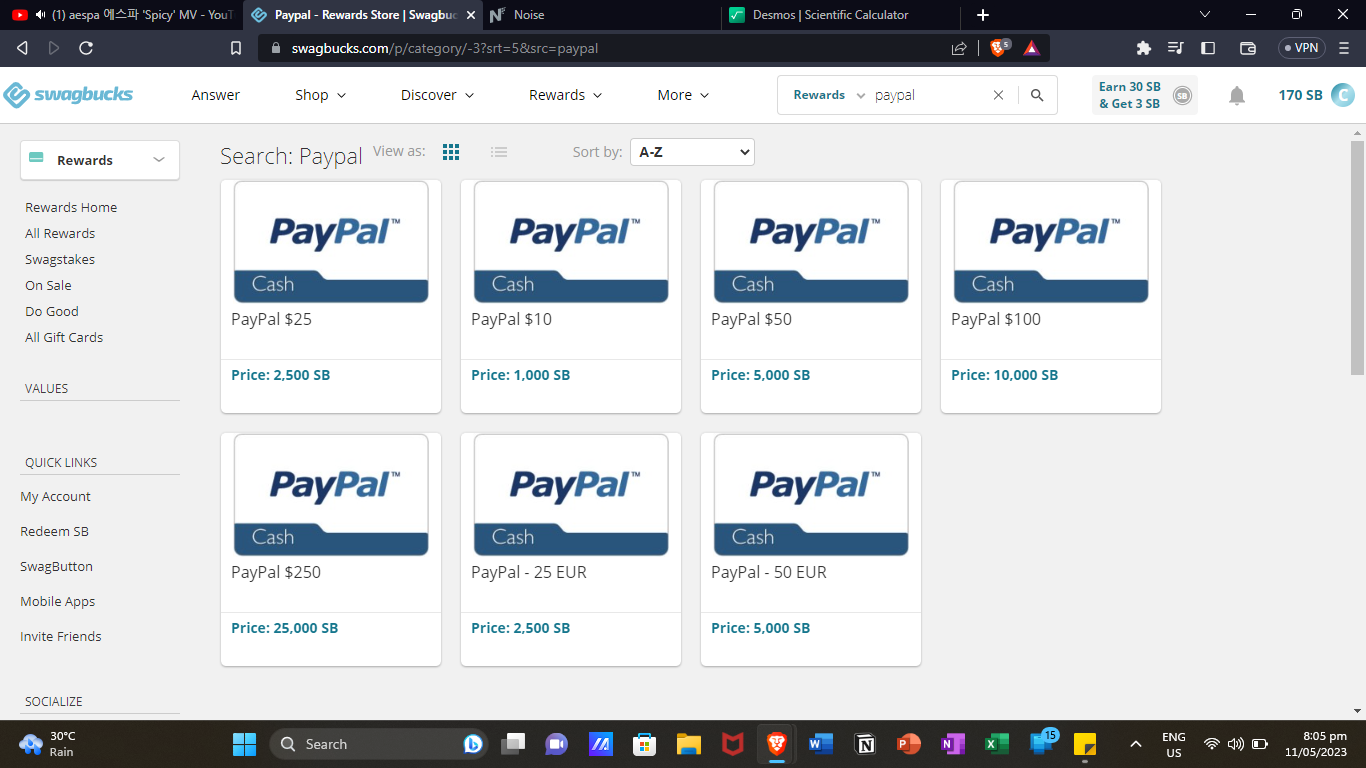The height and width of the screenshot is (768, 1366).
Task: Expand the sidebar Rewards selector
Action: coord(100,160)
